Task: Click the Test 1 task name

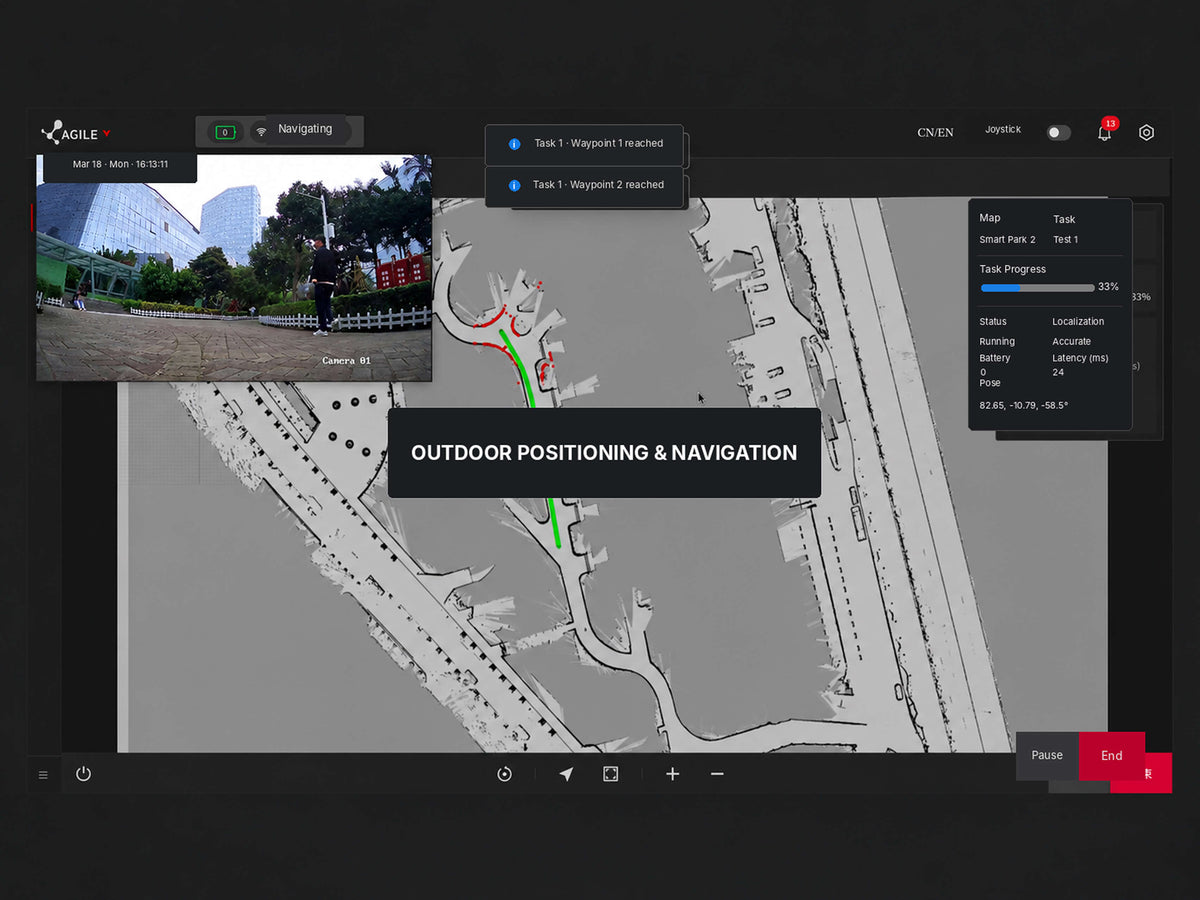Action: pyautogui.click(x=1066, y=240)
